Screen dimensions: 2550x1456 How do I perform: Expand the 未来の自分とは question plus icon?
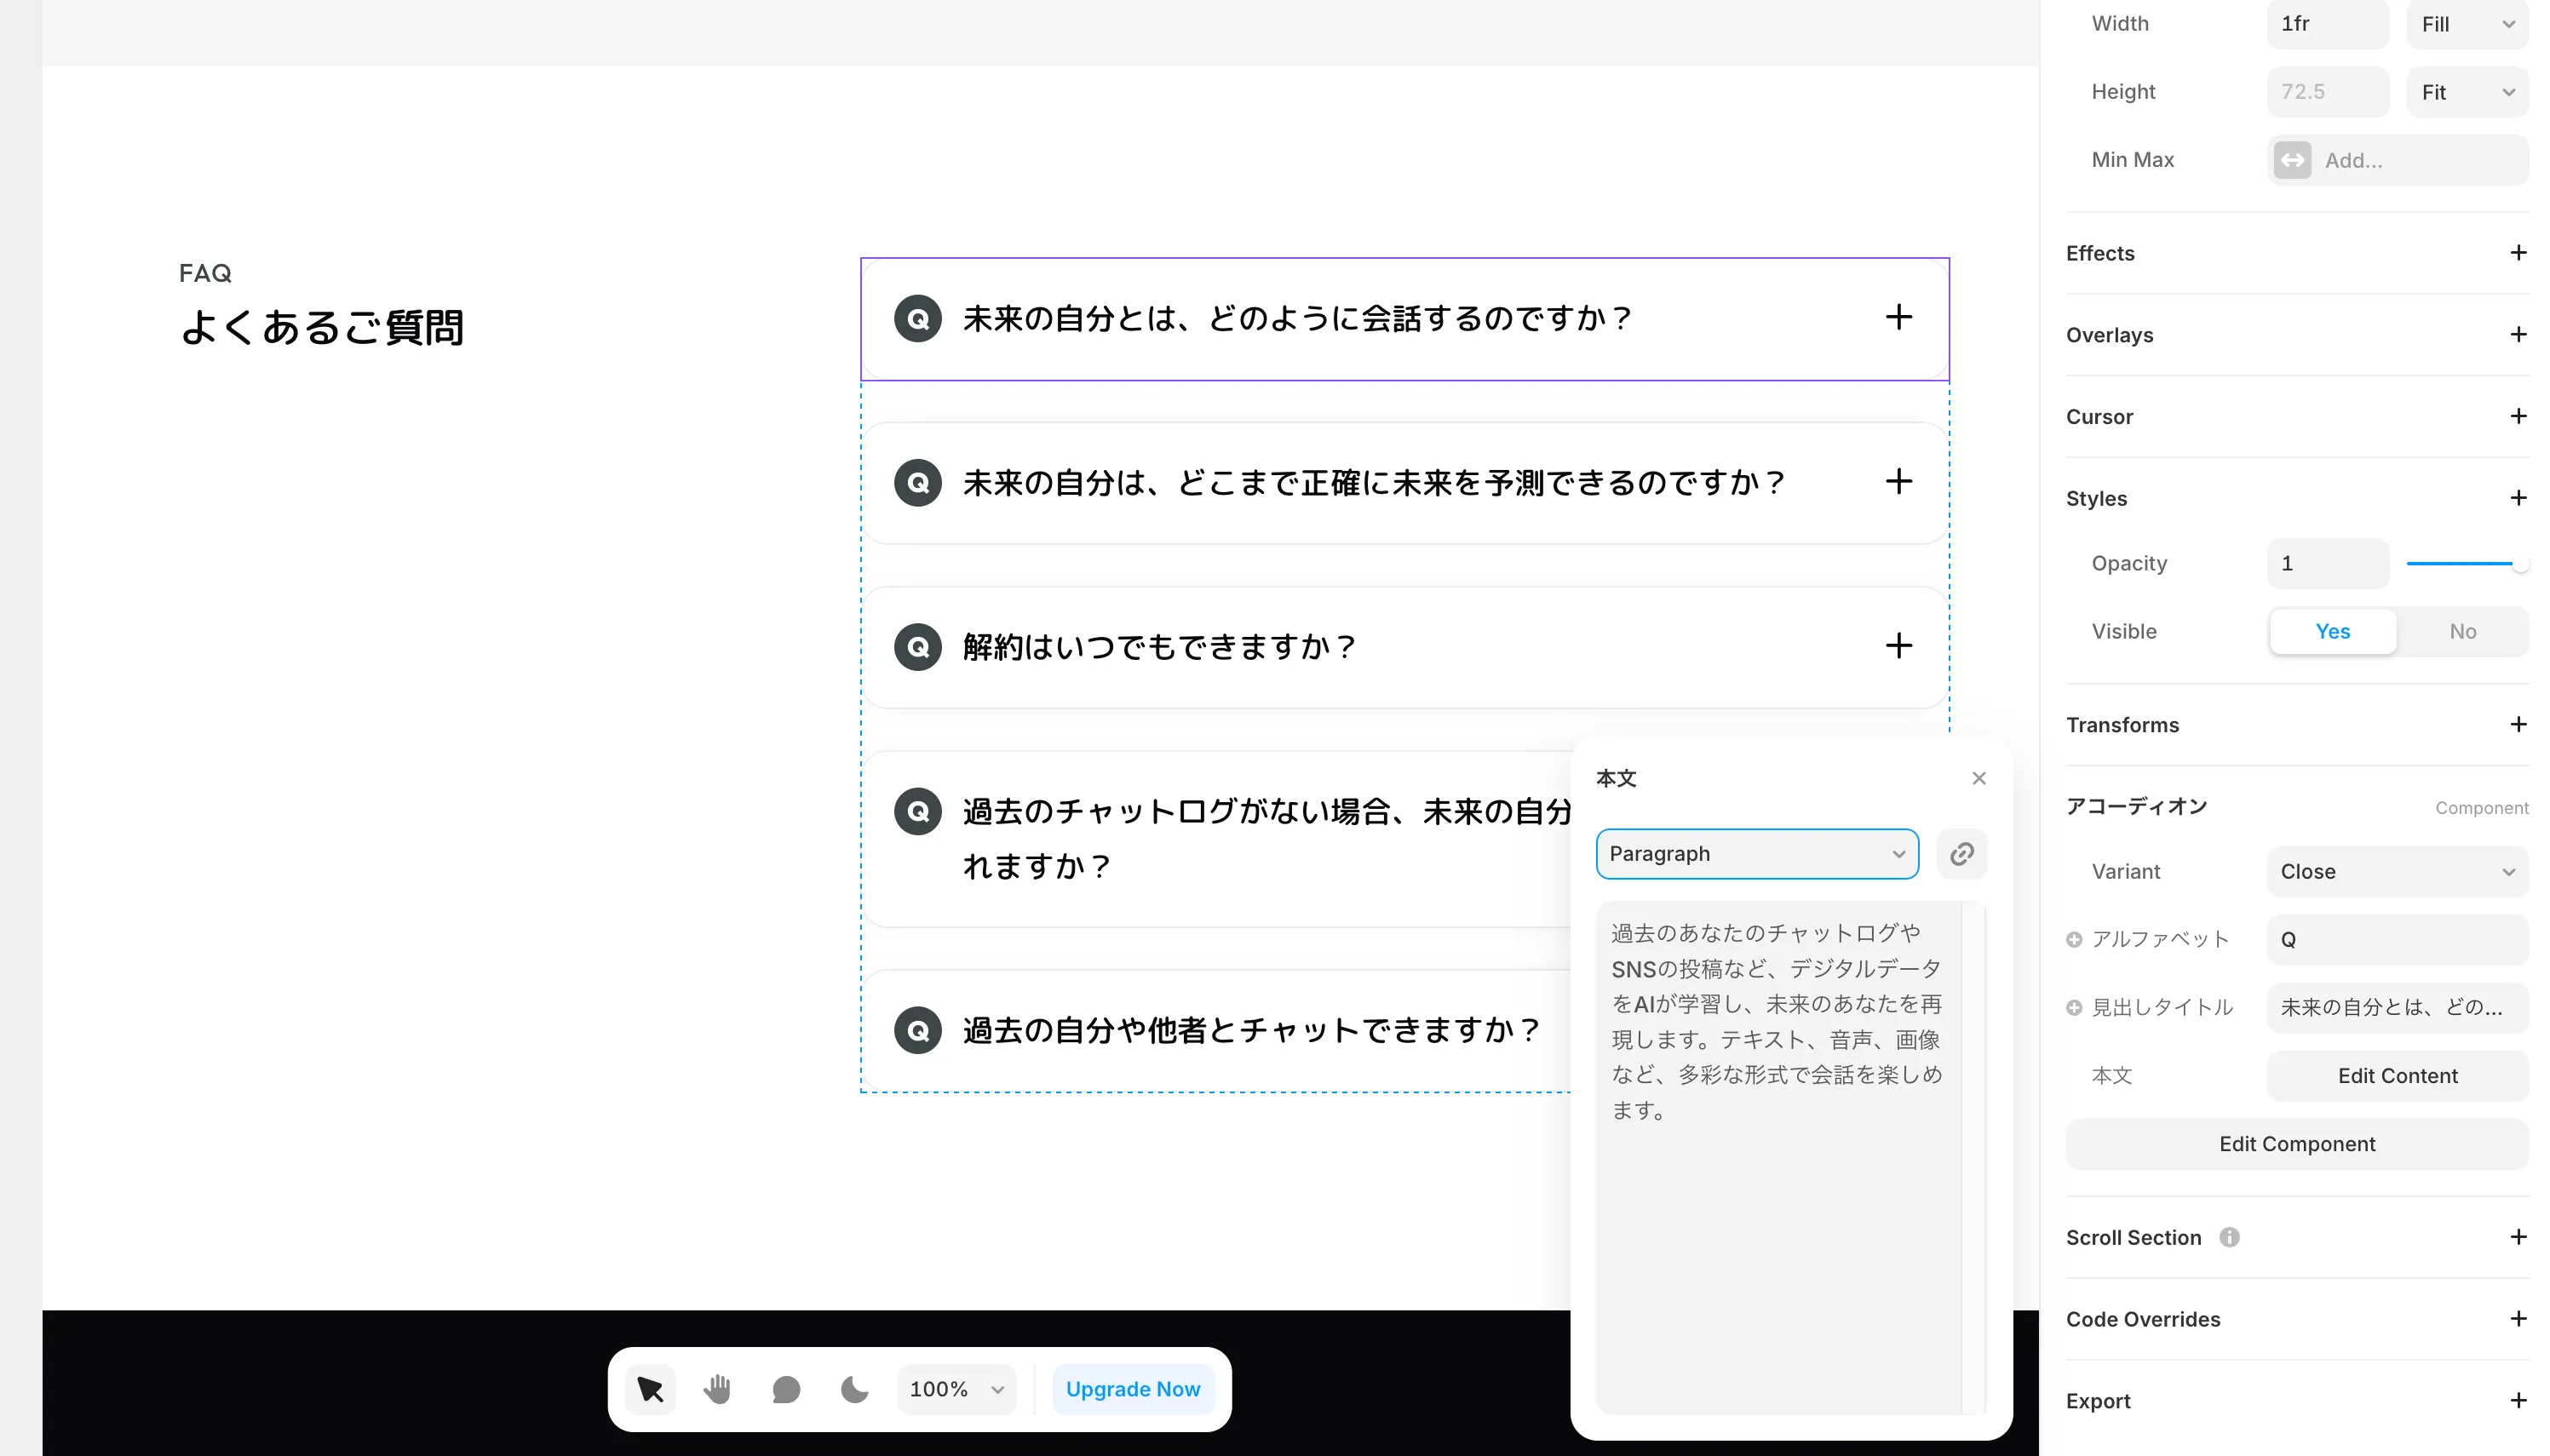click(x=1898, y=318)
